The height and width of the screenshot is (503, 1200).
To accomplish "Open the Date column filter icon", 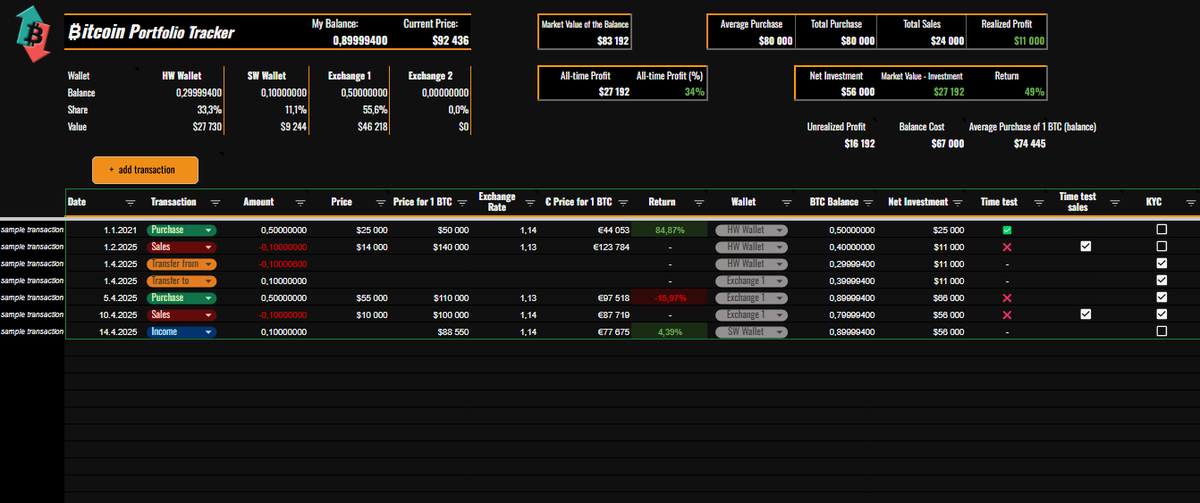I will pyautogui.click(x=130, y=202).
